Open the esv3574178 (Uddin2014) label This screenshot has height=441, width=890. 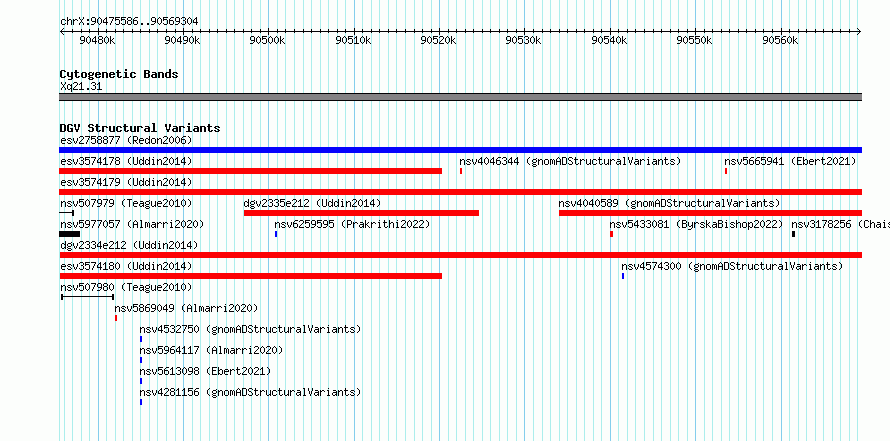point(126,161)
